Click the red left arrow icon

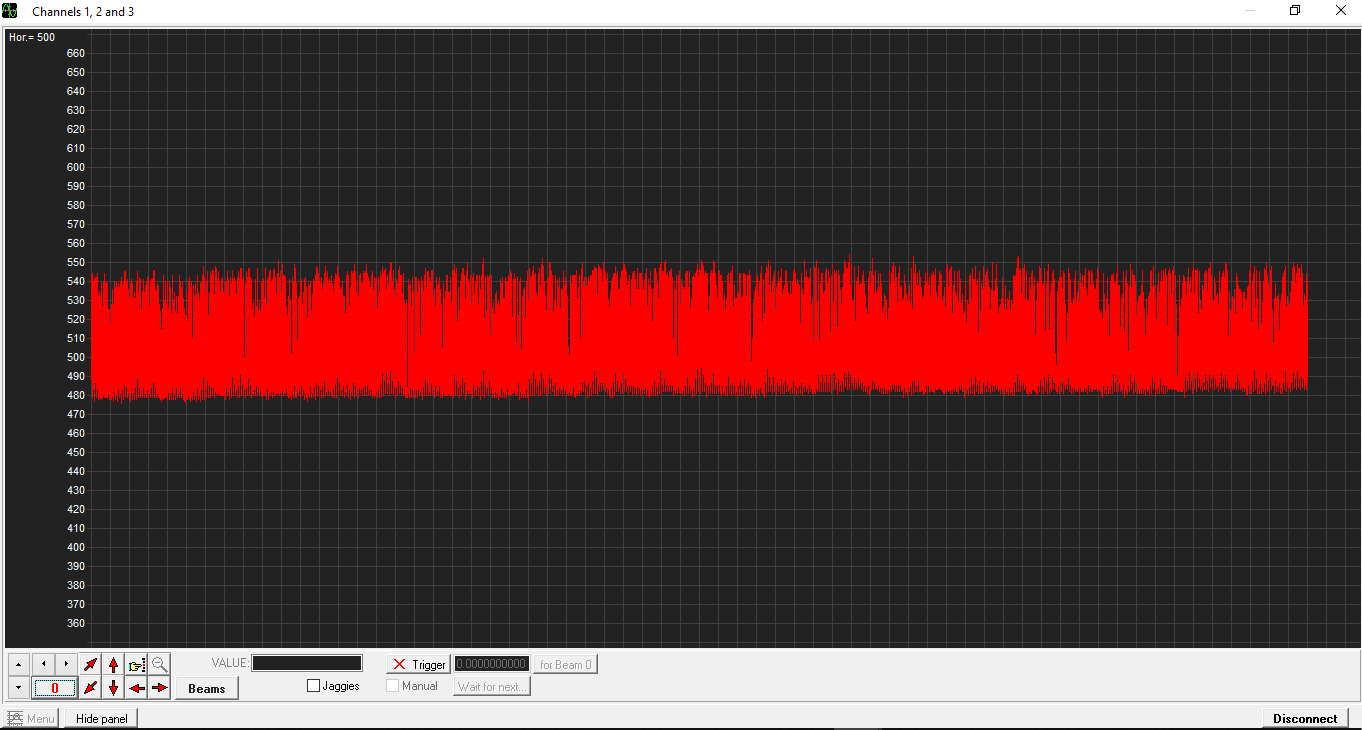[137, 688]
